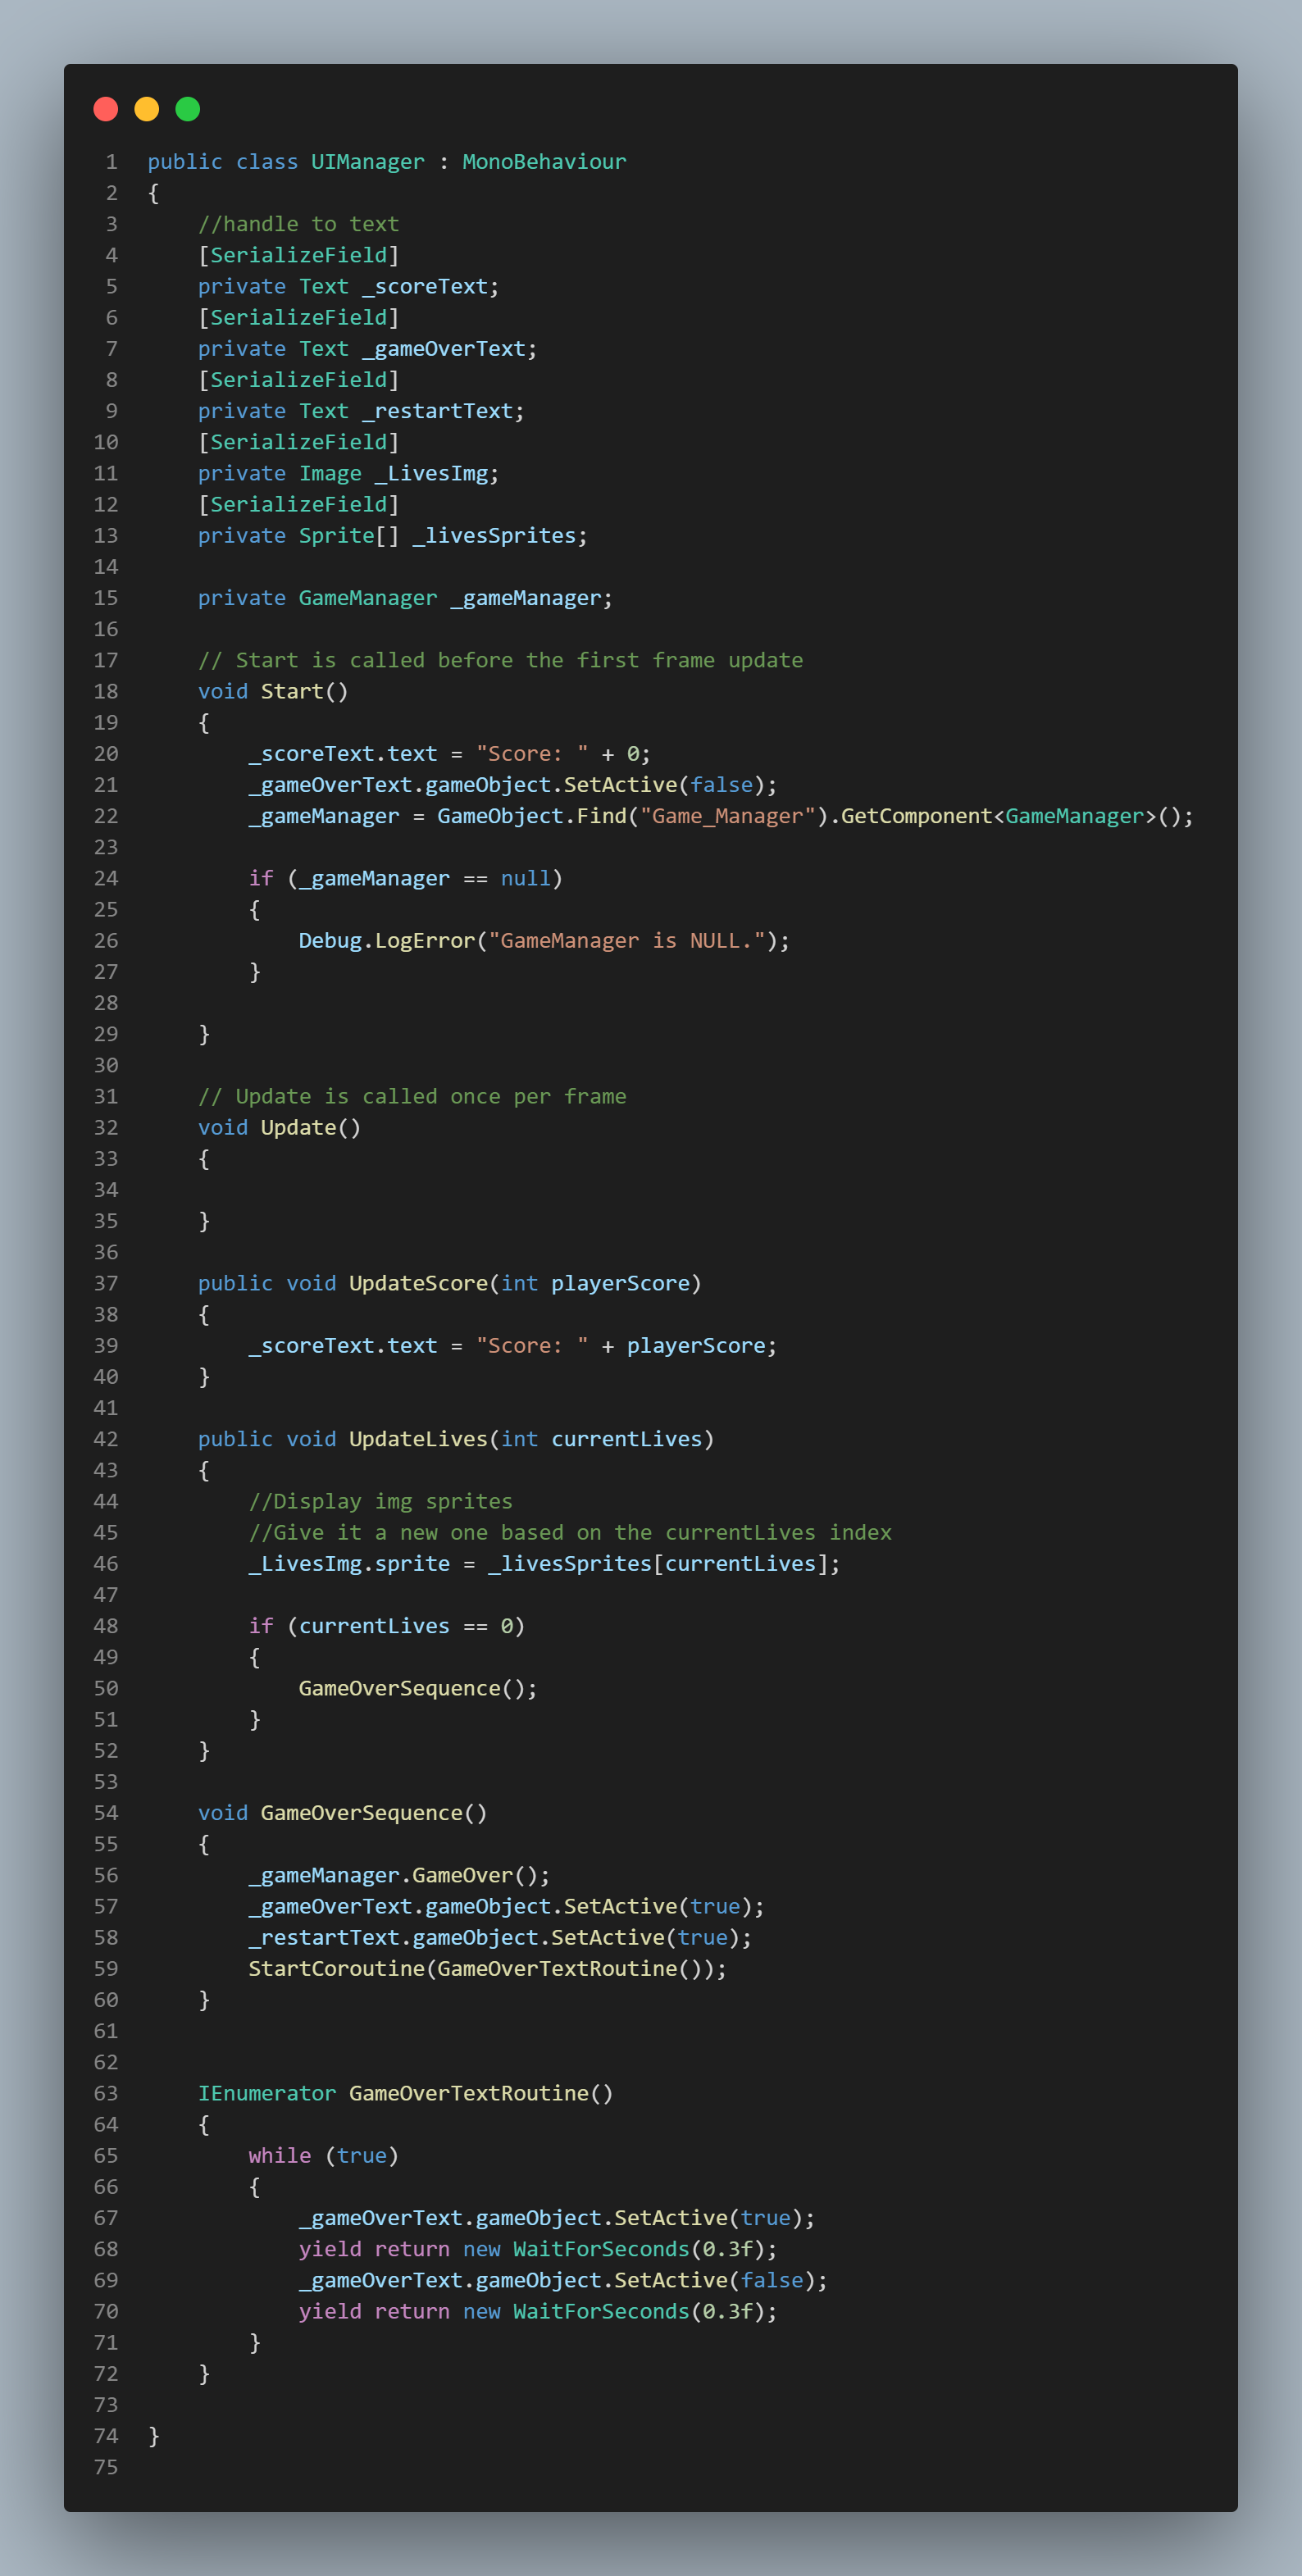Click the string "Score: " on line 20
The image size is (1302, 2576).
[531, 754]
